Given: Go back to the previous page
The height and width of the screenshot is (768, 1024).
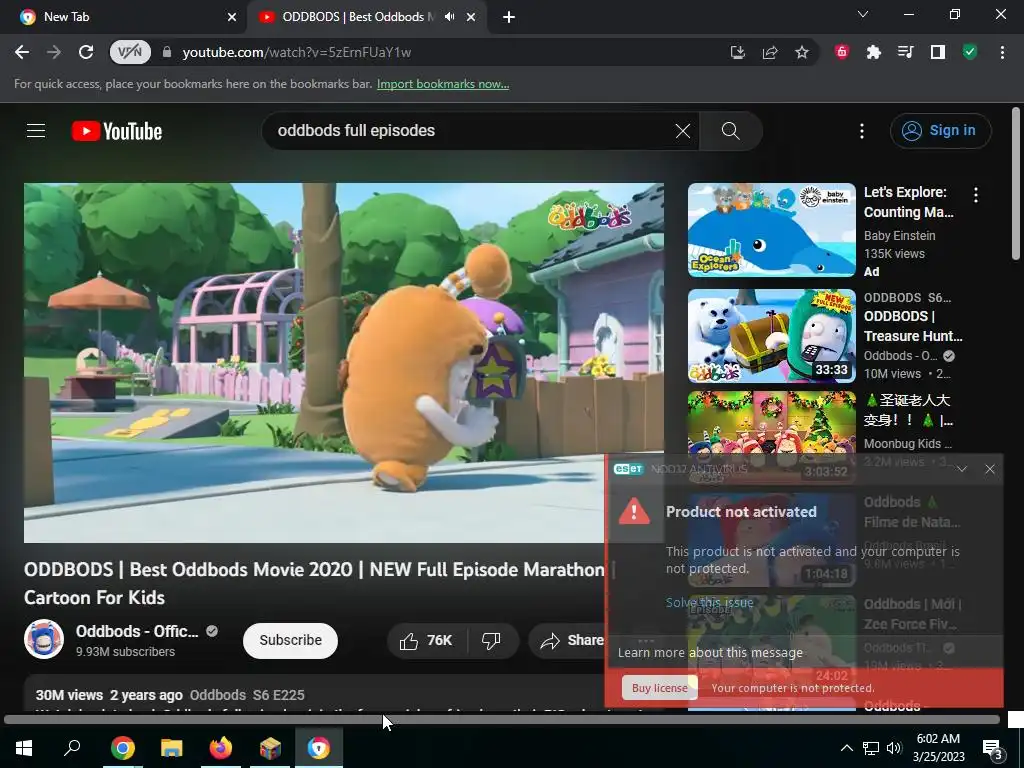Looking at the screenshot, I should (x=22, y=52).
